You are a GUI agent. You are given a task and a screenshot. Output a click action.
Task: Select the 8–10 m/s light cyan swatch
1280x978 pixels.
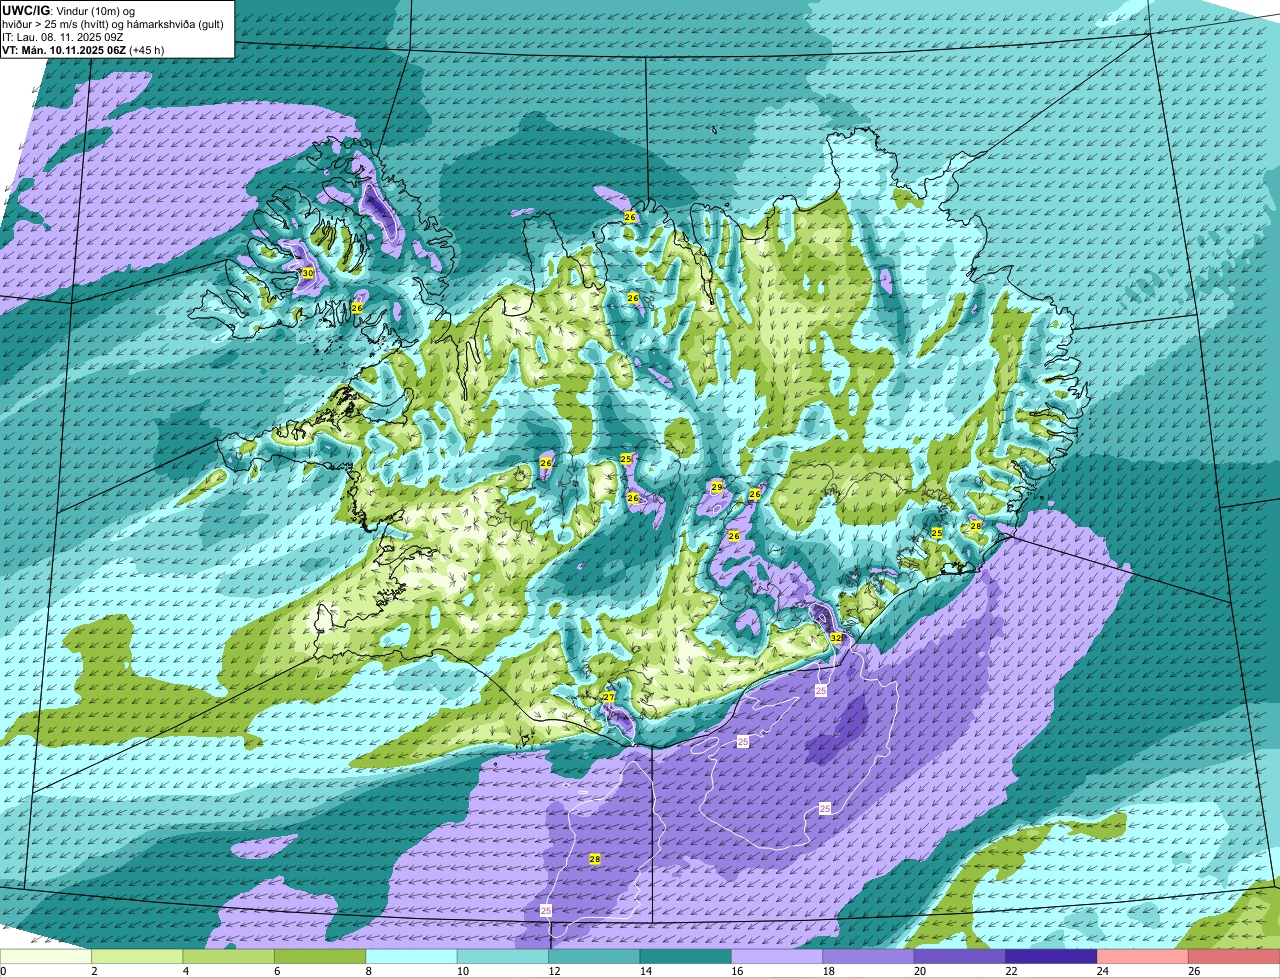coord(411,956)
